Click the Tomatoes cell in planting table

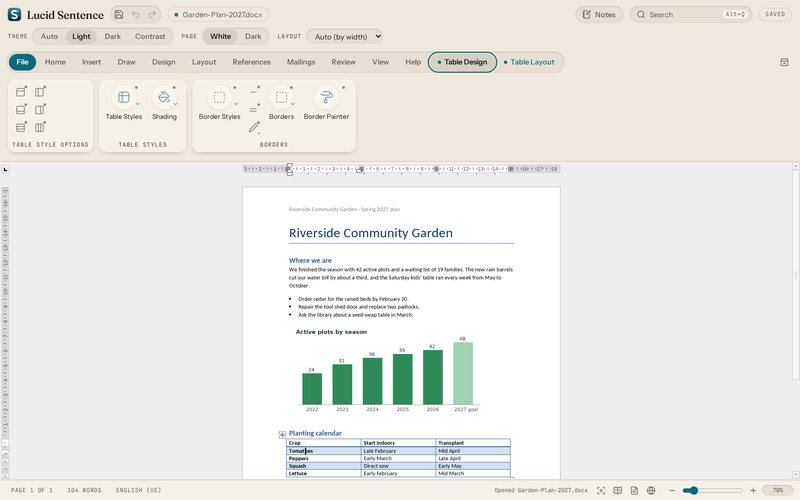tap(323, 451)
